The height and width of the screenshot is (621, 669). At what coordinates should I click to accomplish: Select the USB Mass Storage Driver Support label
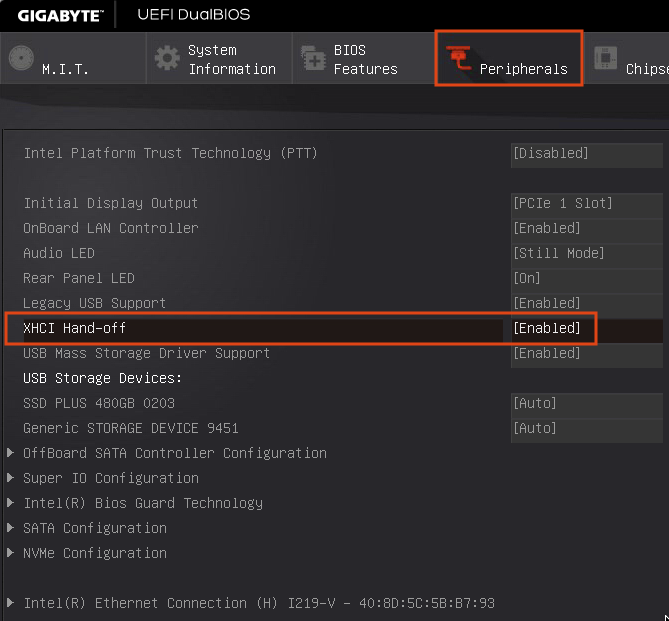pos(146,354)
